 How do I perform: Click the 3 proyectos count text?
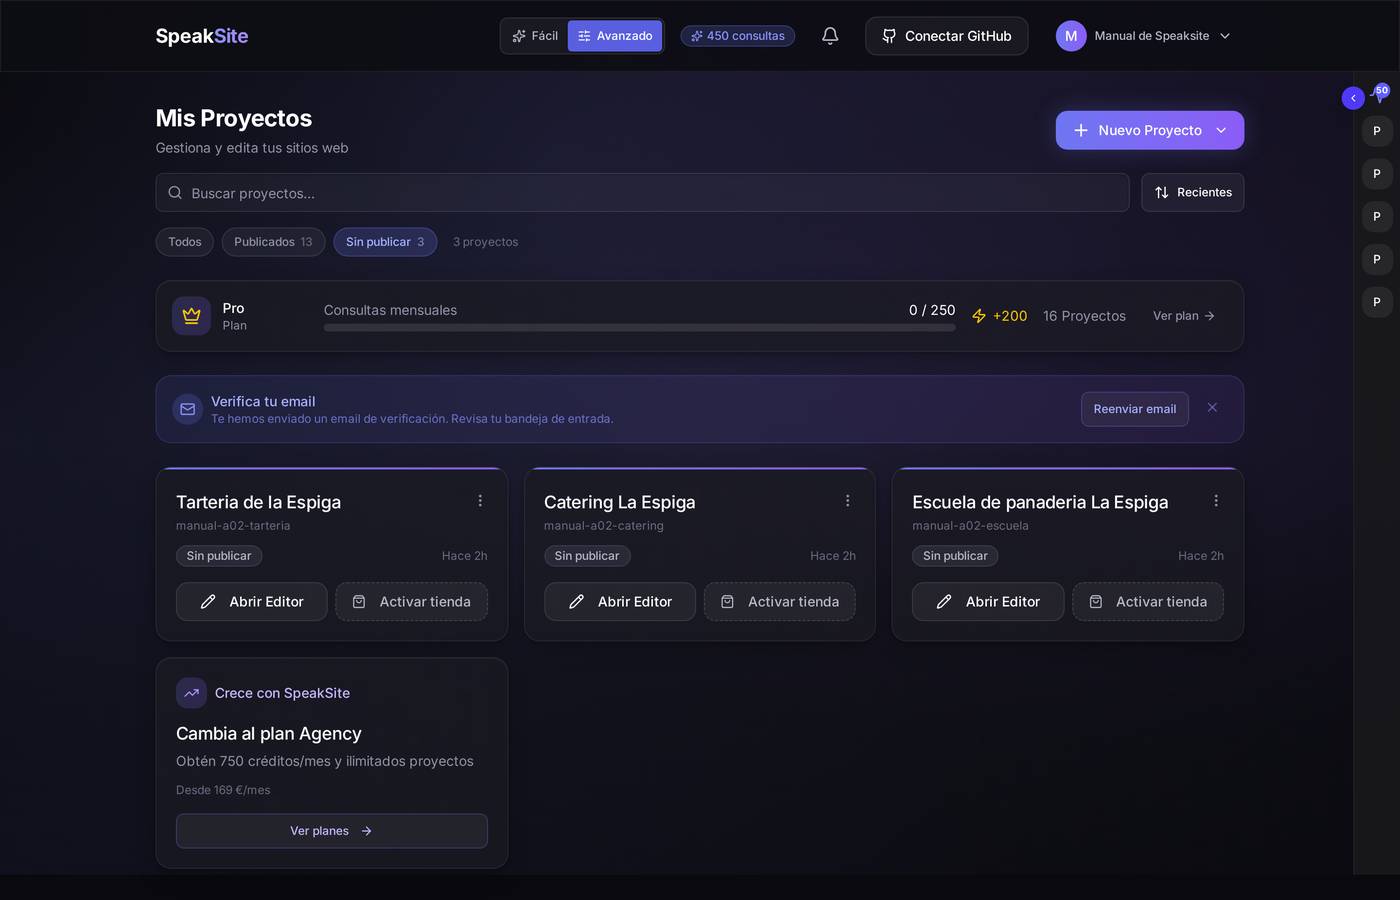click(x=486, y=242)
